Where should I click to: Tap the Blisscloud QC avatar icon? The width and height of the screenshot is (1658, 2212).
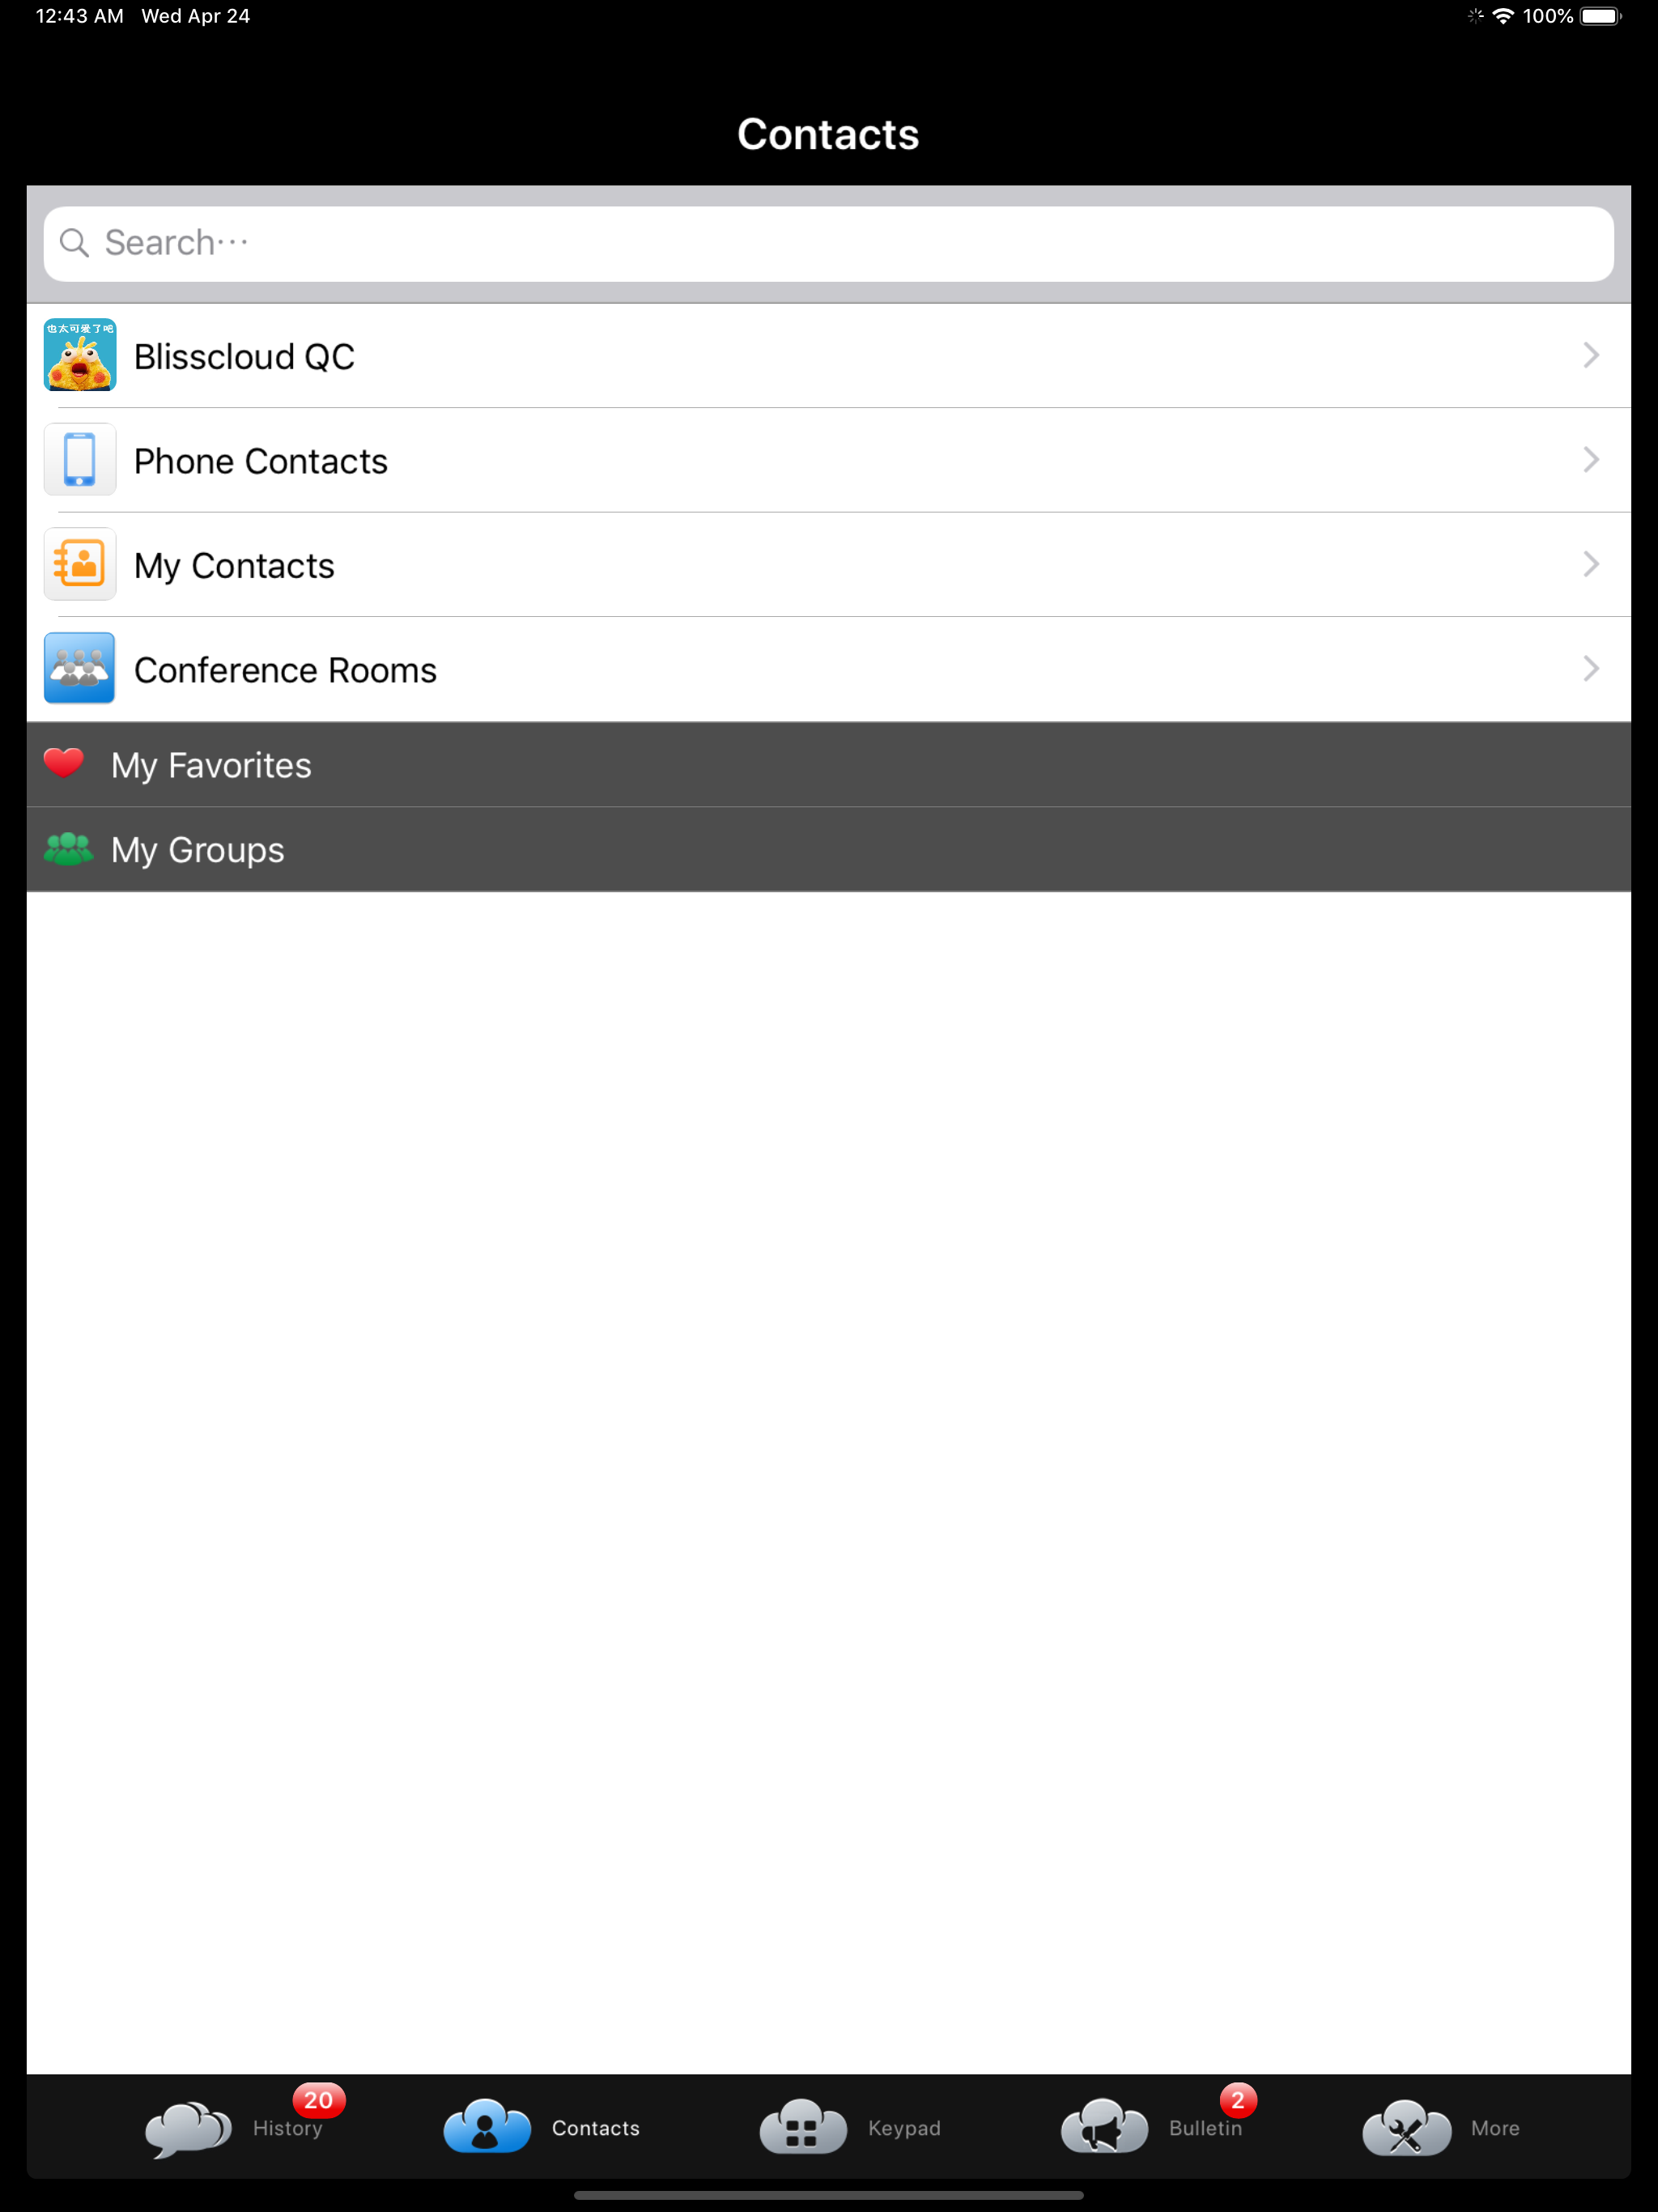[80, 355]
